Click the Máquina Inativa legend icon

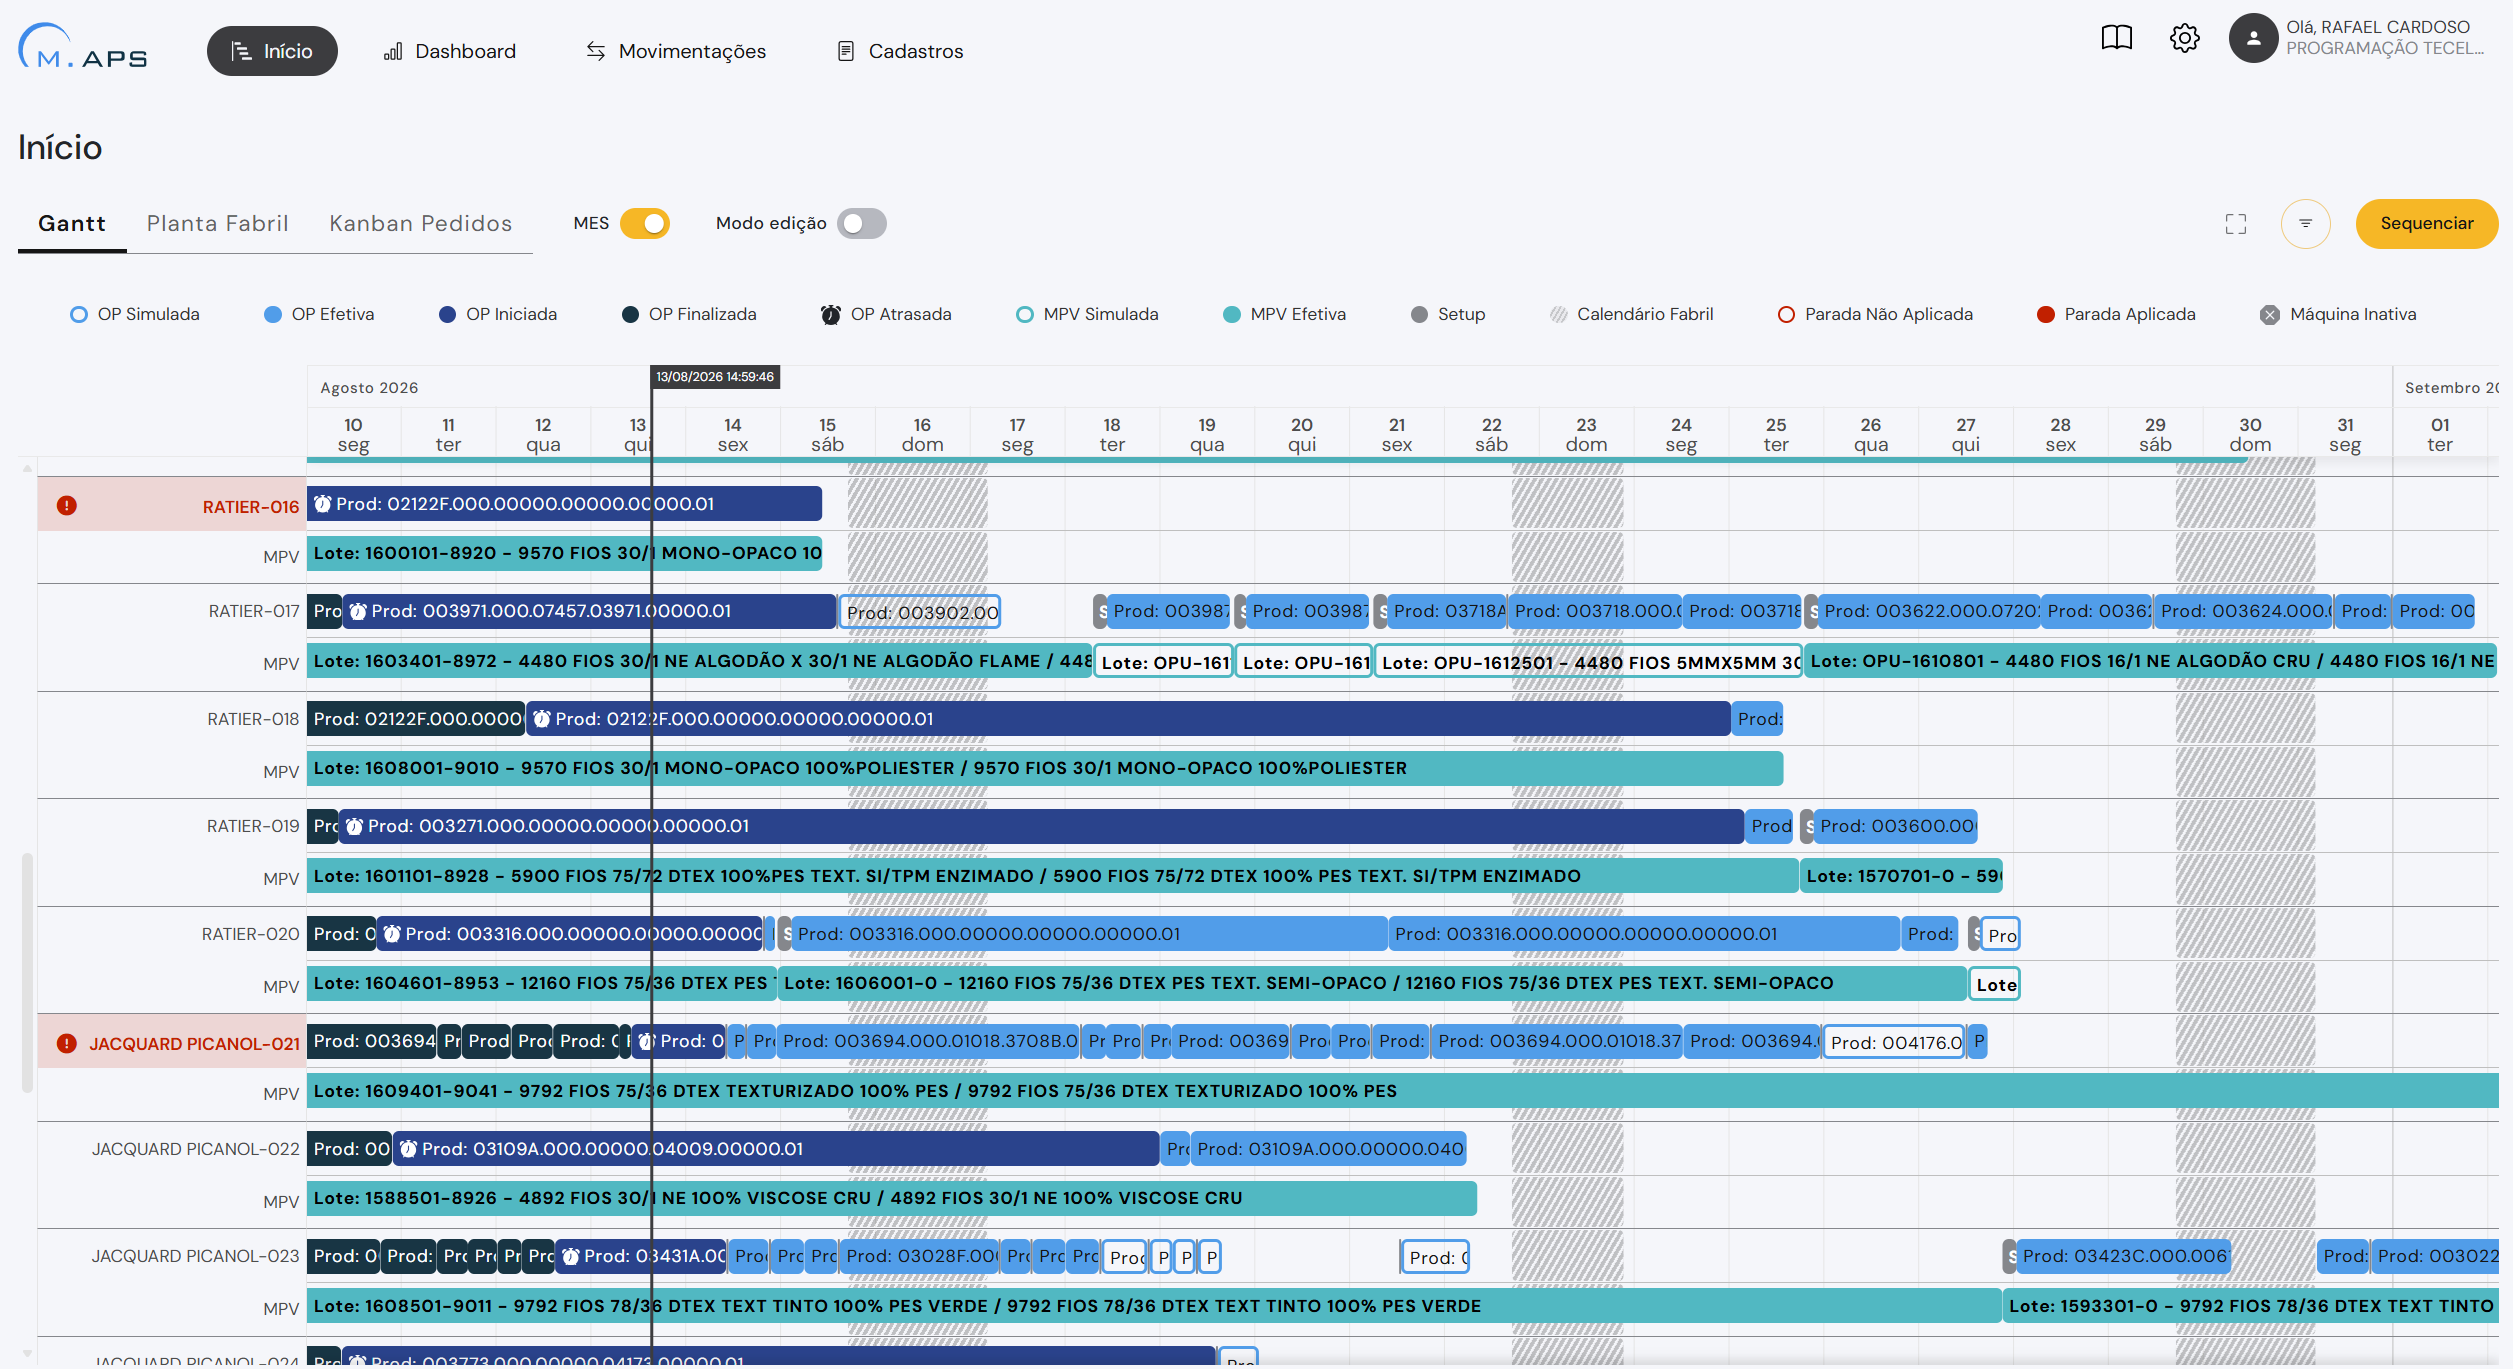(2269, 314)
